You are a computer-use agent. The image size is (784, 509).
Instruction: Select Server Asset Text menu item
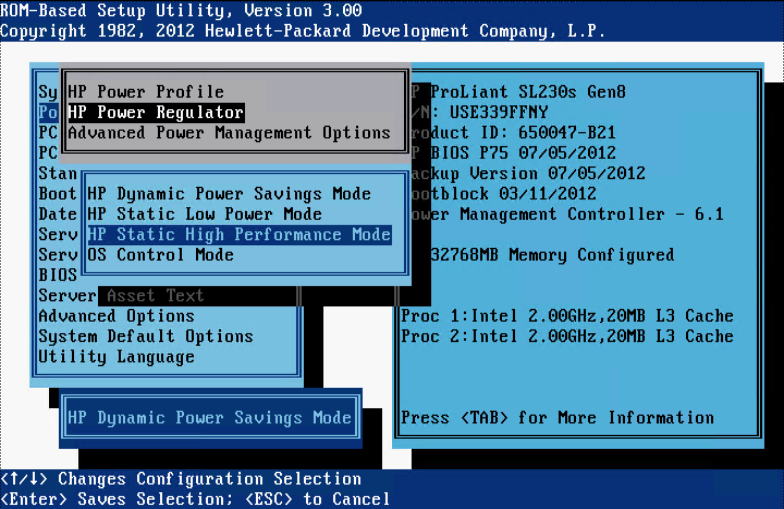(x=121, y=296)
